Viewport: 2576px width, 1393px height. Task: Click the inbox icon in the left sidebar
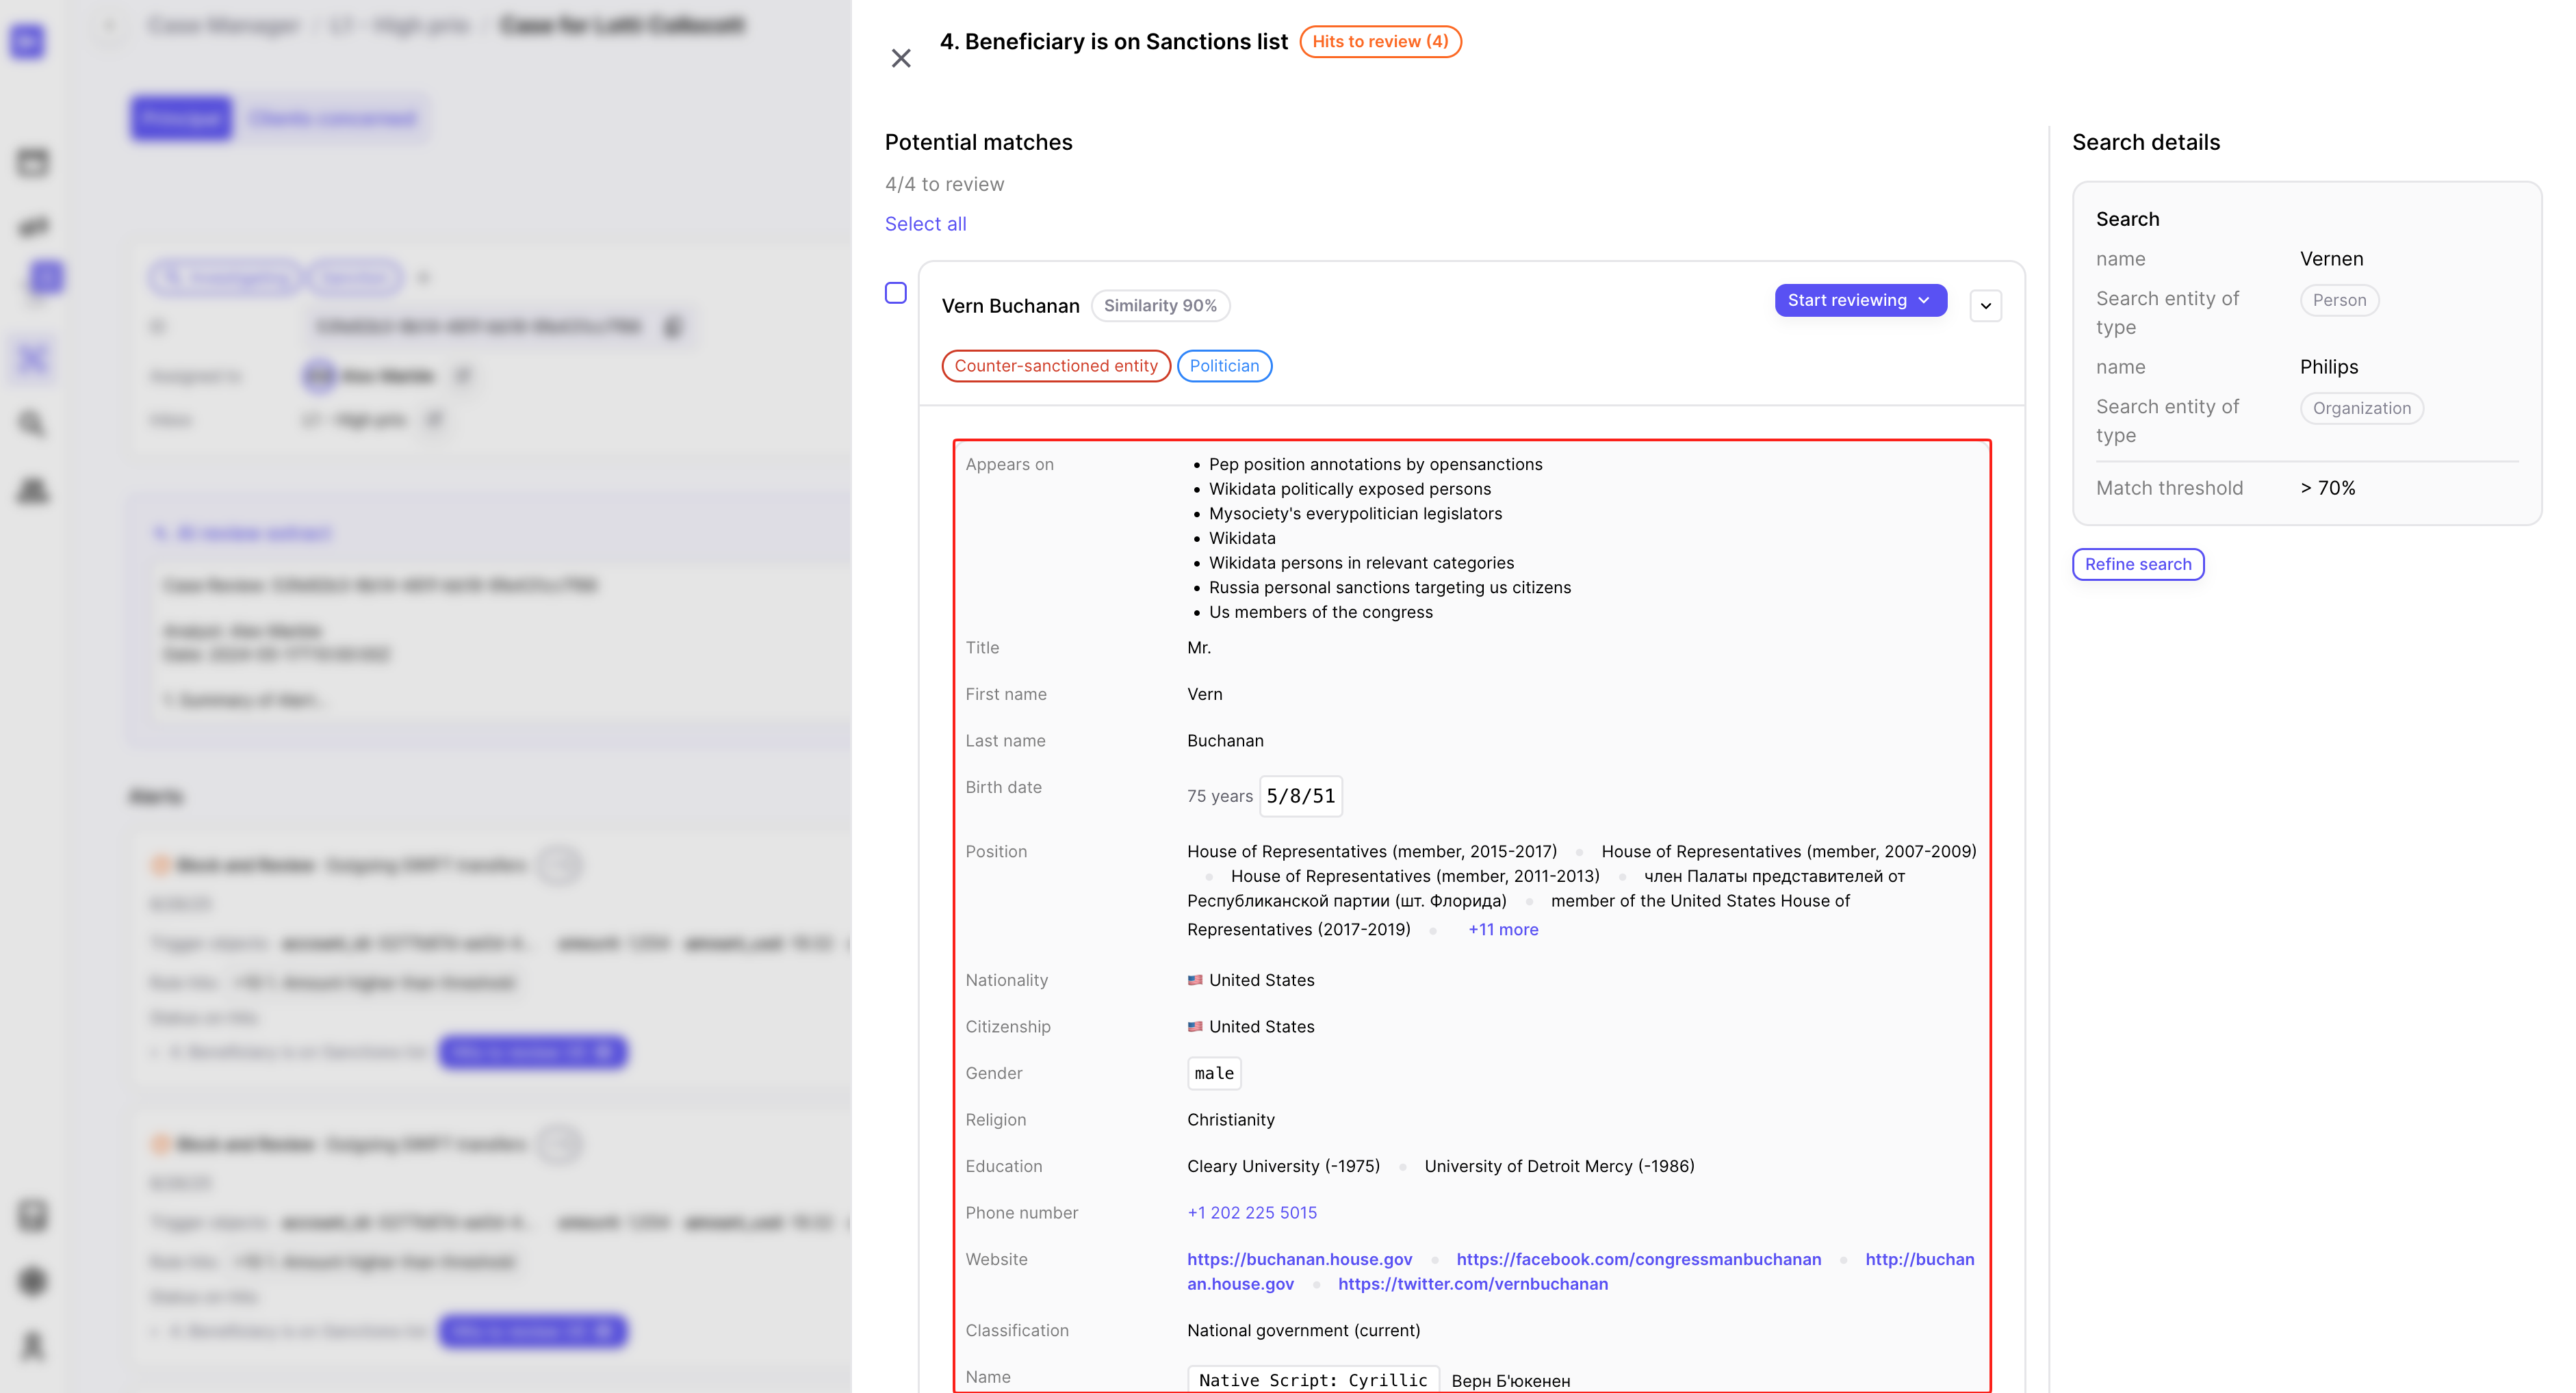point(33,161)
